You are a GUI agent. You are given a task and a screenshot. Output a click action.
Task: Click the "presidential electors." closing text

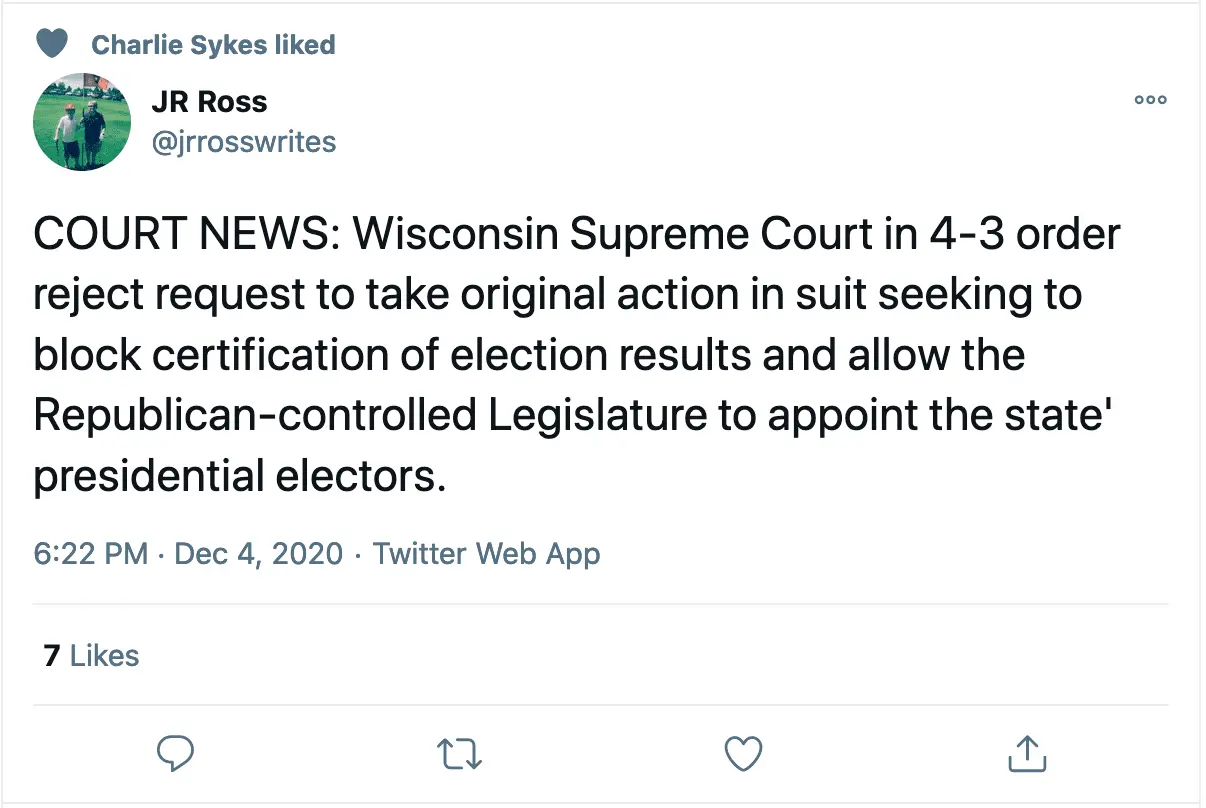click(238, 476)
